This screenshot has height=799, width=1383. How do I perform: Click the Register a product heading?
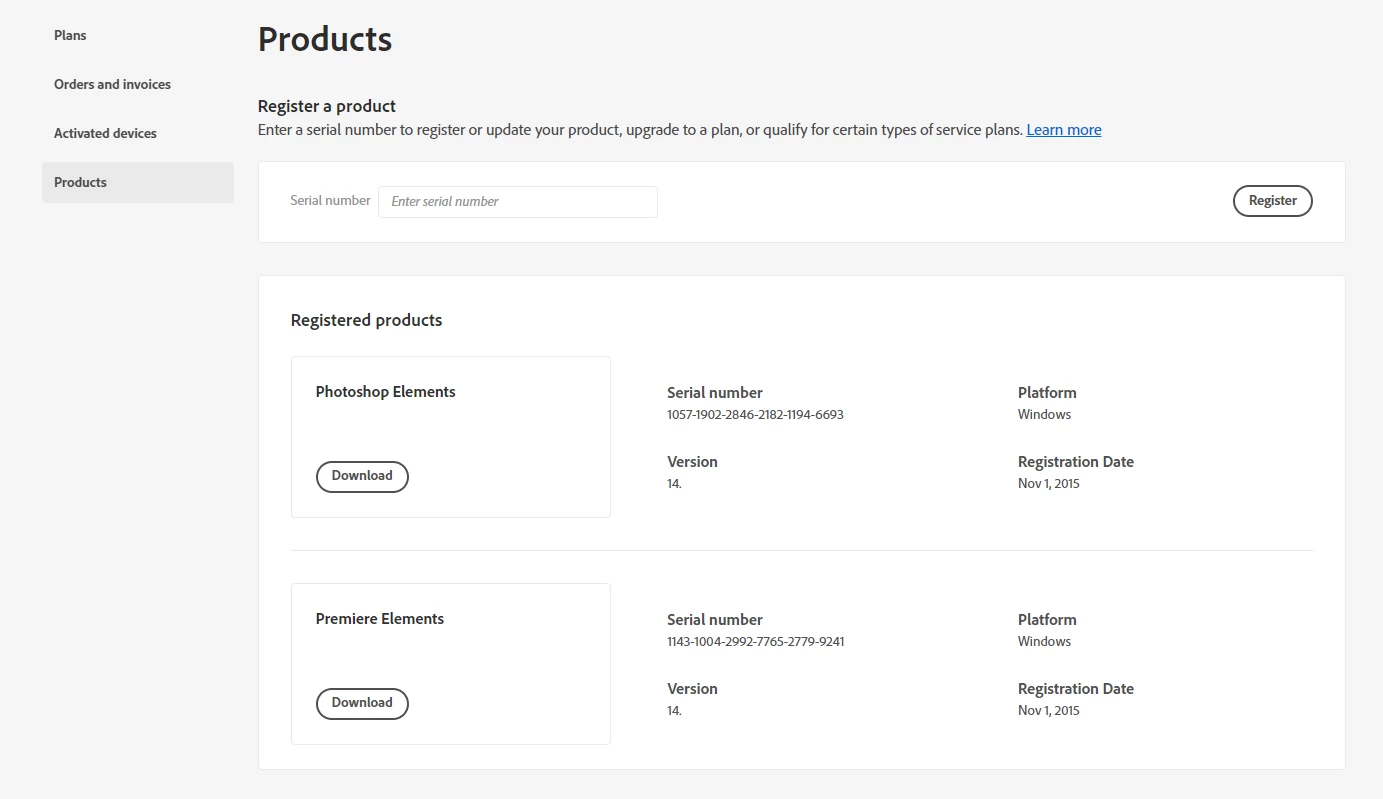[x=326, y=106]
